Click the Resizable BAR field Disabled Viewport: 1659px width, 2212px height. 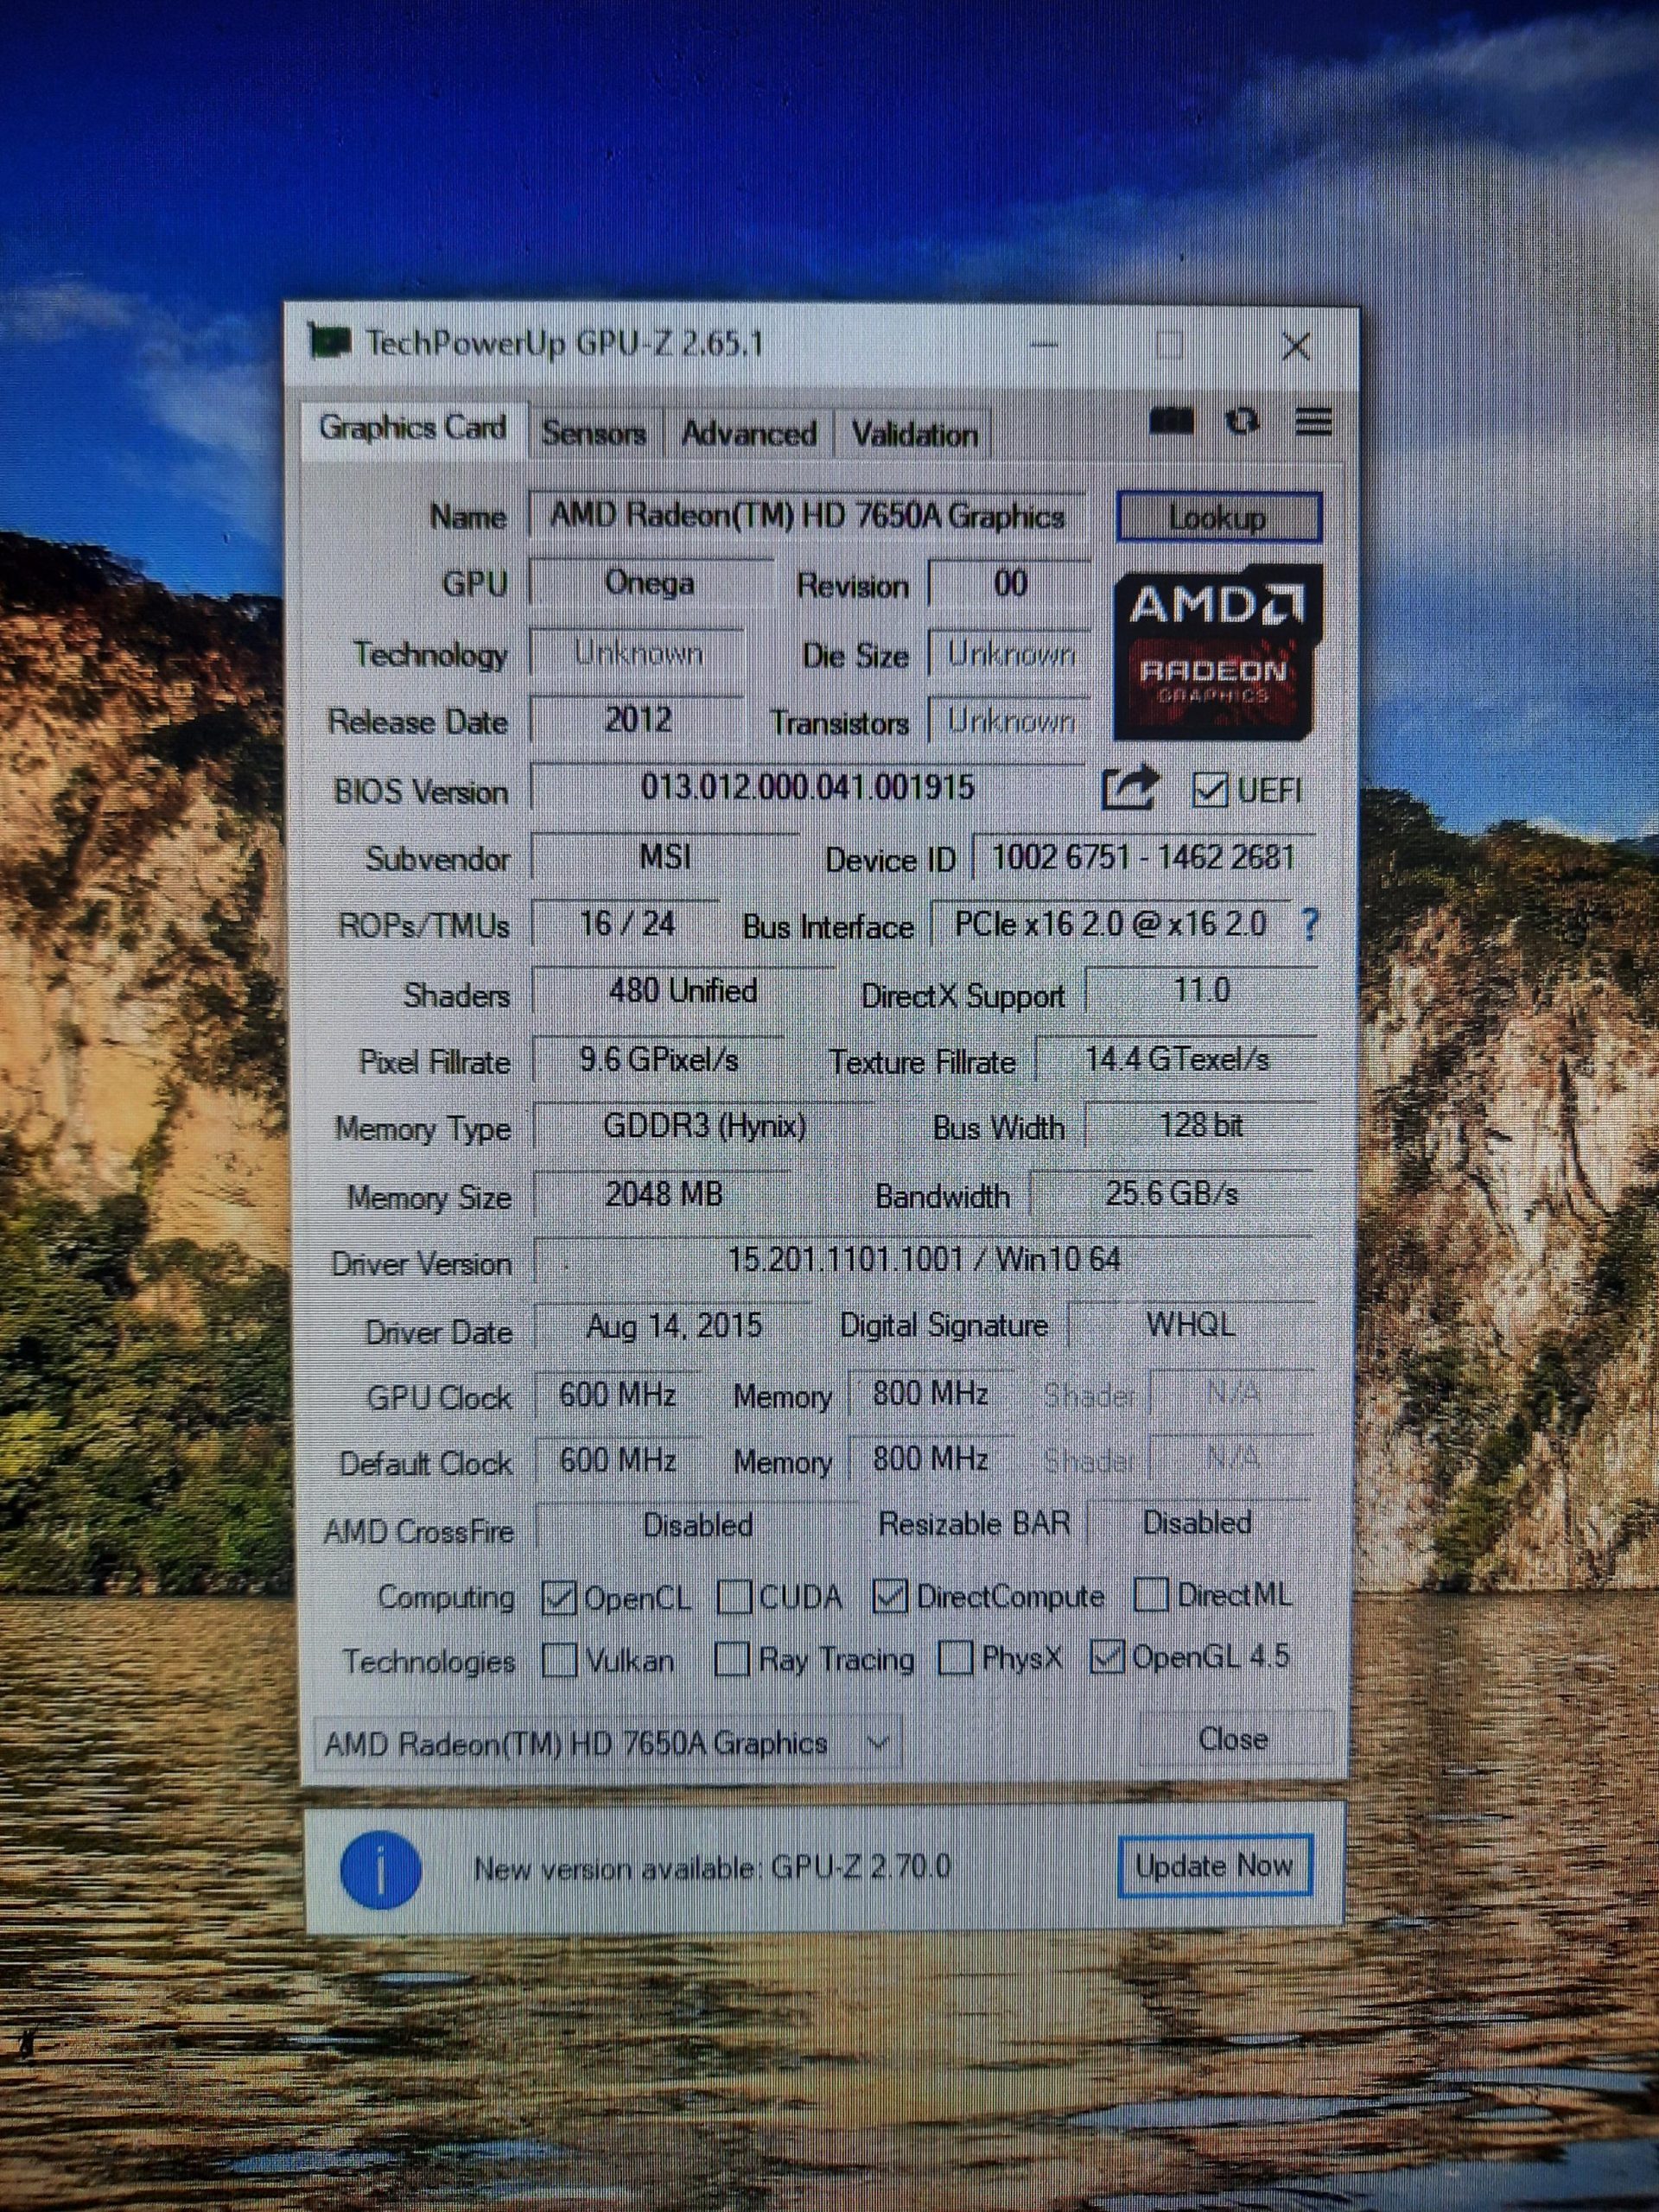click(x=1198, y=1523)
